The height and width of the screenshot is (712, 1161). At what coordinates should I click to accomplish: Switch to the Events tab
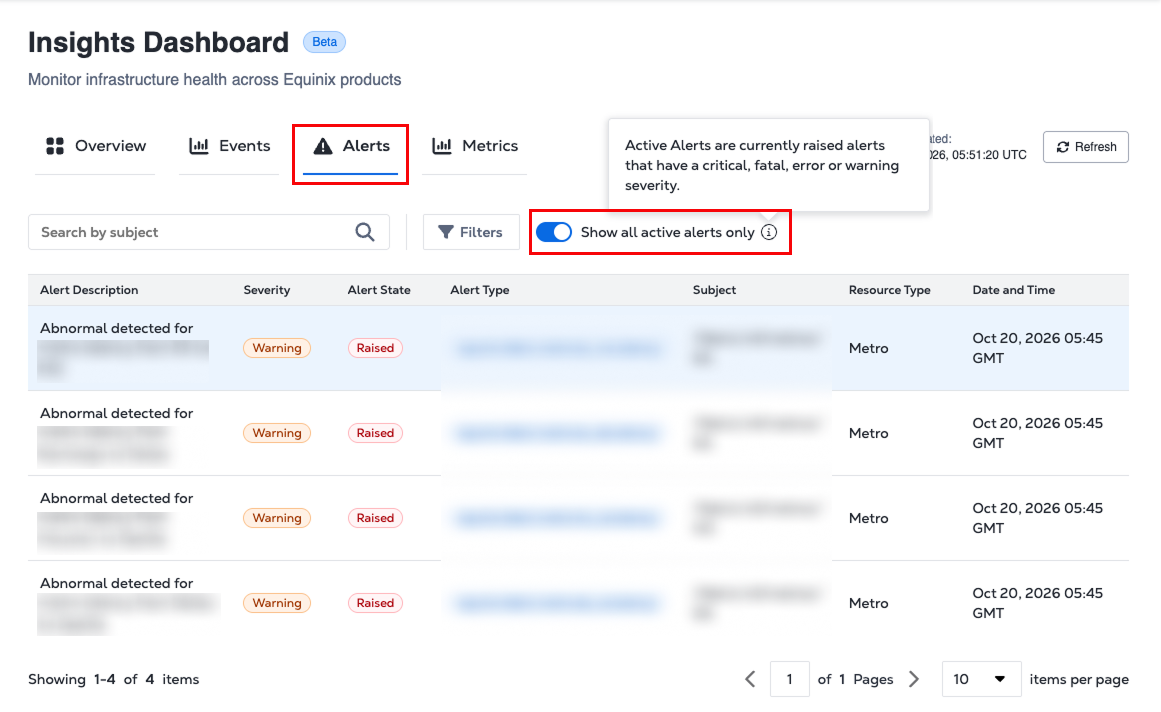tap(230, 147)
